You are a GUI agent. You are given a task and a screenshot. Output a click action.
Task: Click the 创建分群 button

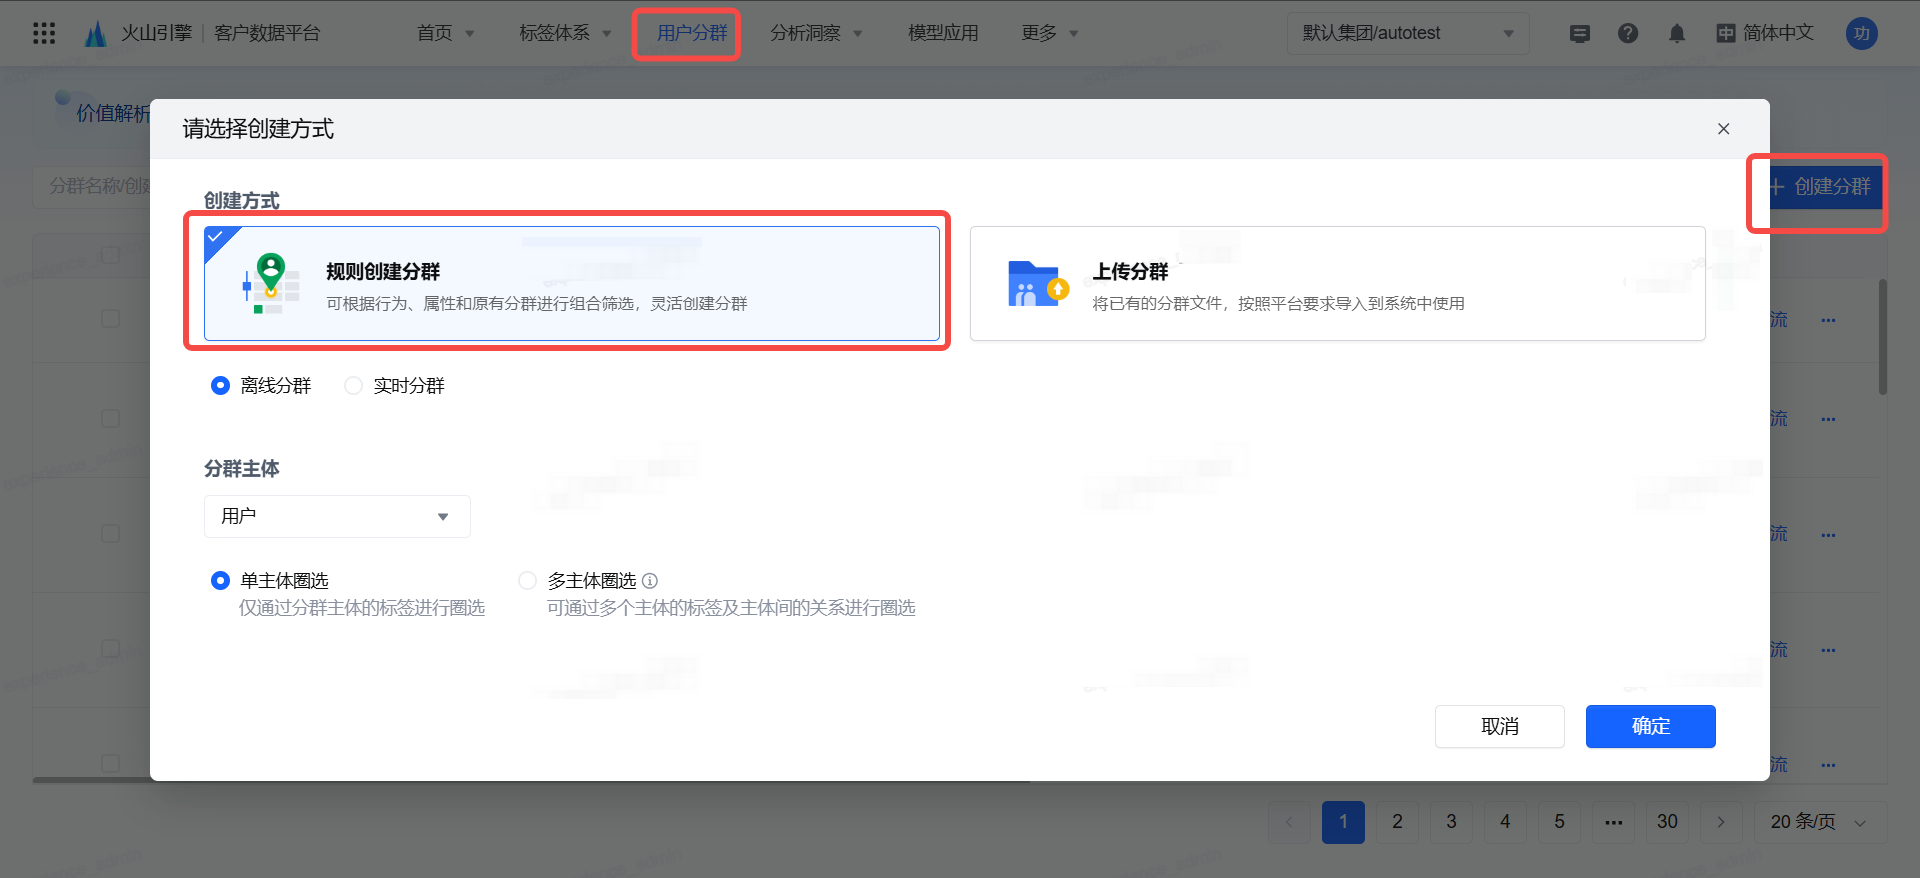[x=1824, y=187]
